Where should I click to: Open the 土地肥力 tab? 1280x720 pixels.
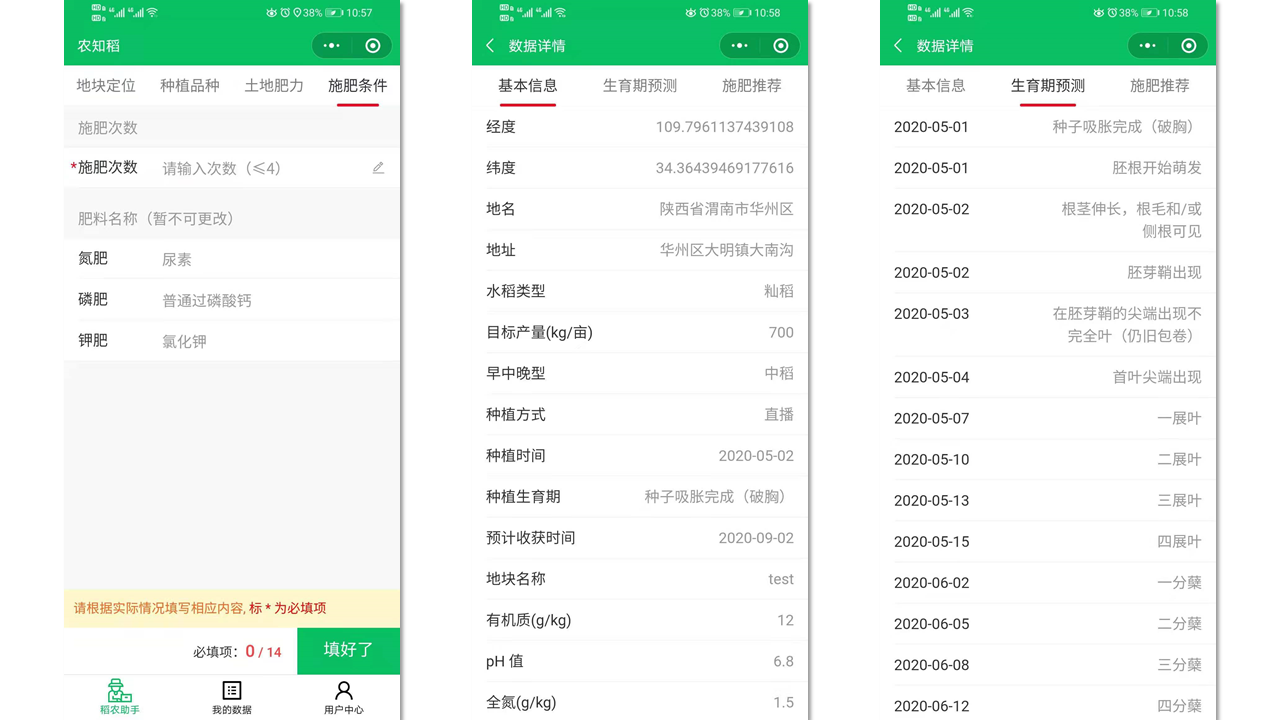[x=274, y=86]
